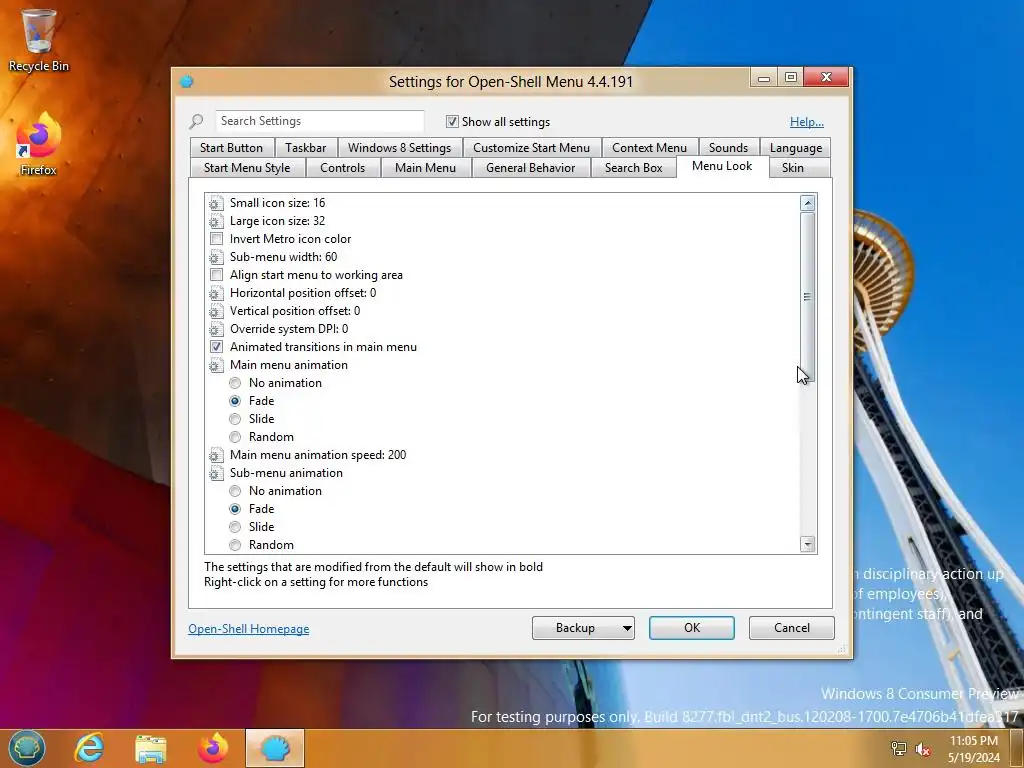Select Slide for main menu animation
This screenshot has height=768, width=1024.
click(x=235, y=419)
